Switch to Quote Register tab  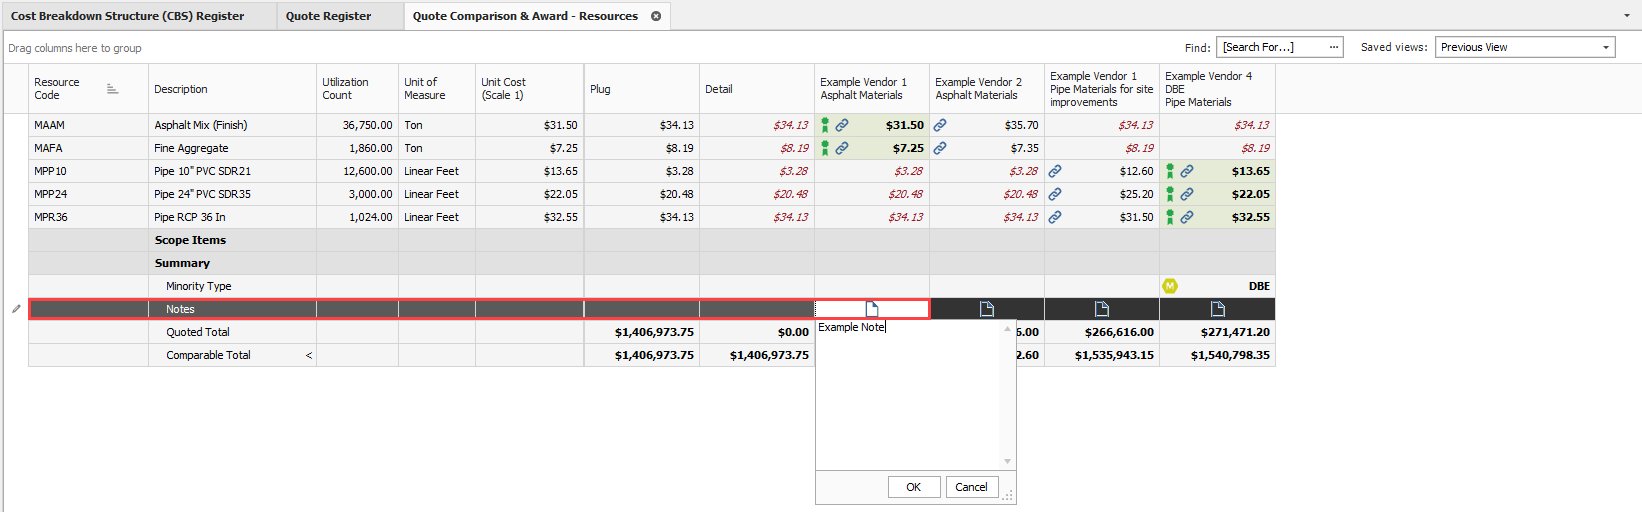point(328,16)
